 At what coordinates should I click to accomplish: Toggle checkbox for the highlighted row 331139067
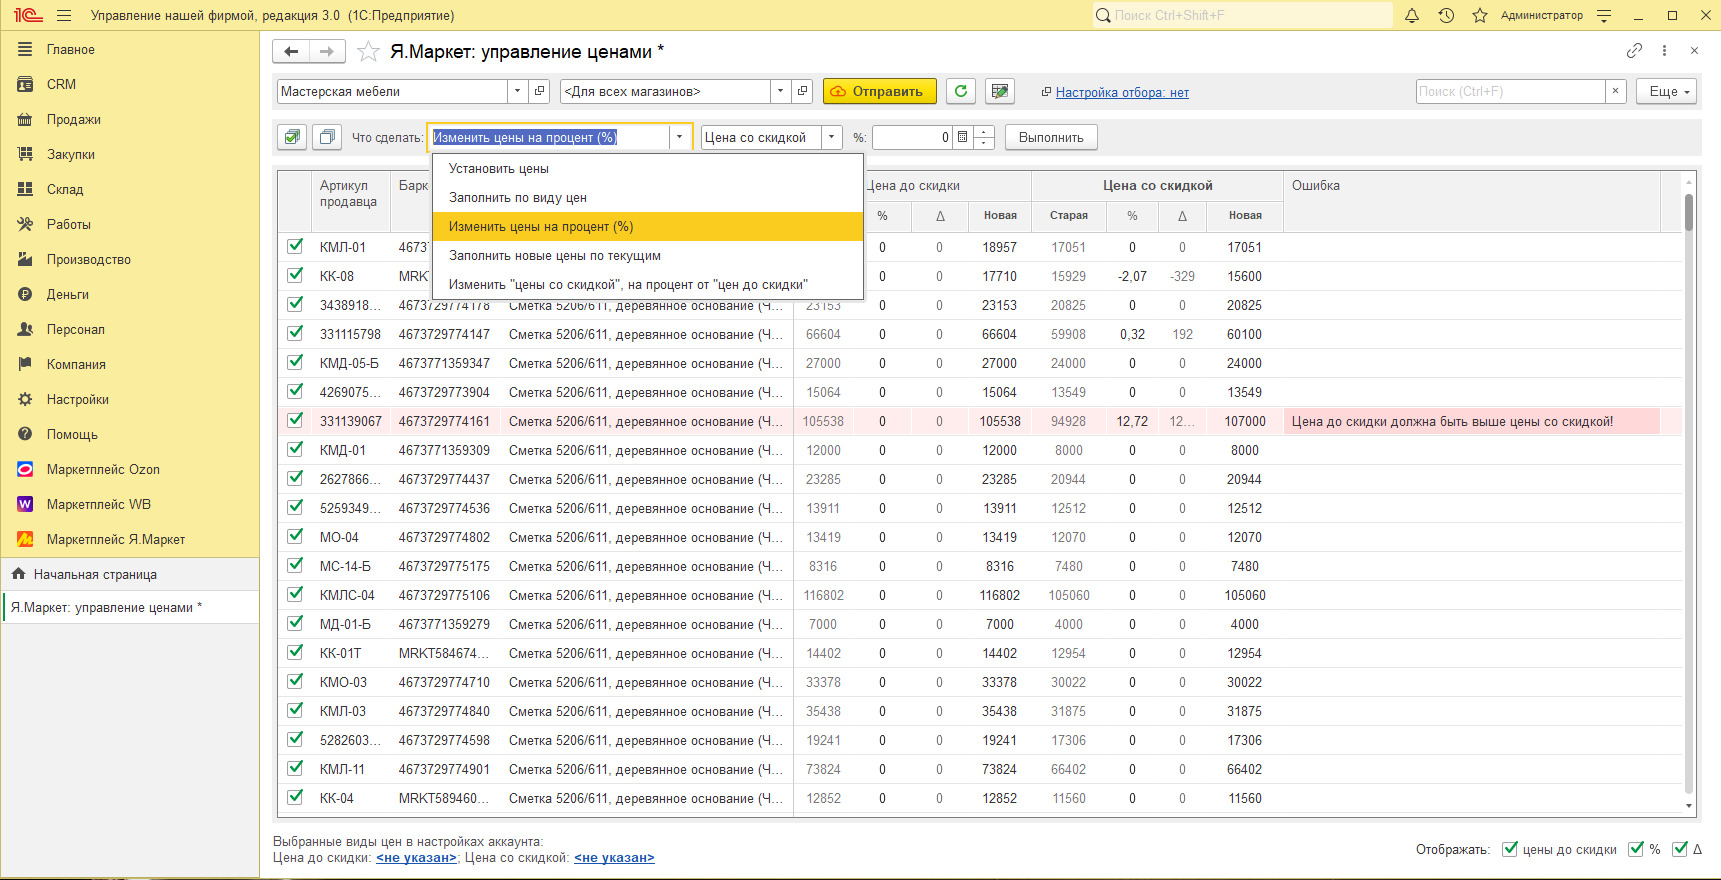[x=295, y=420]
